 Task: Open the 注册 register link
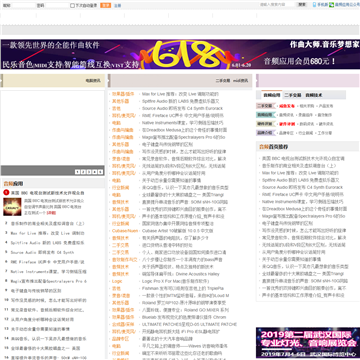pyautogui.click(x=117, y=6)
